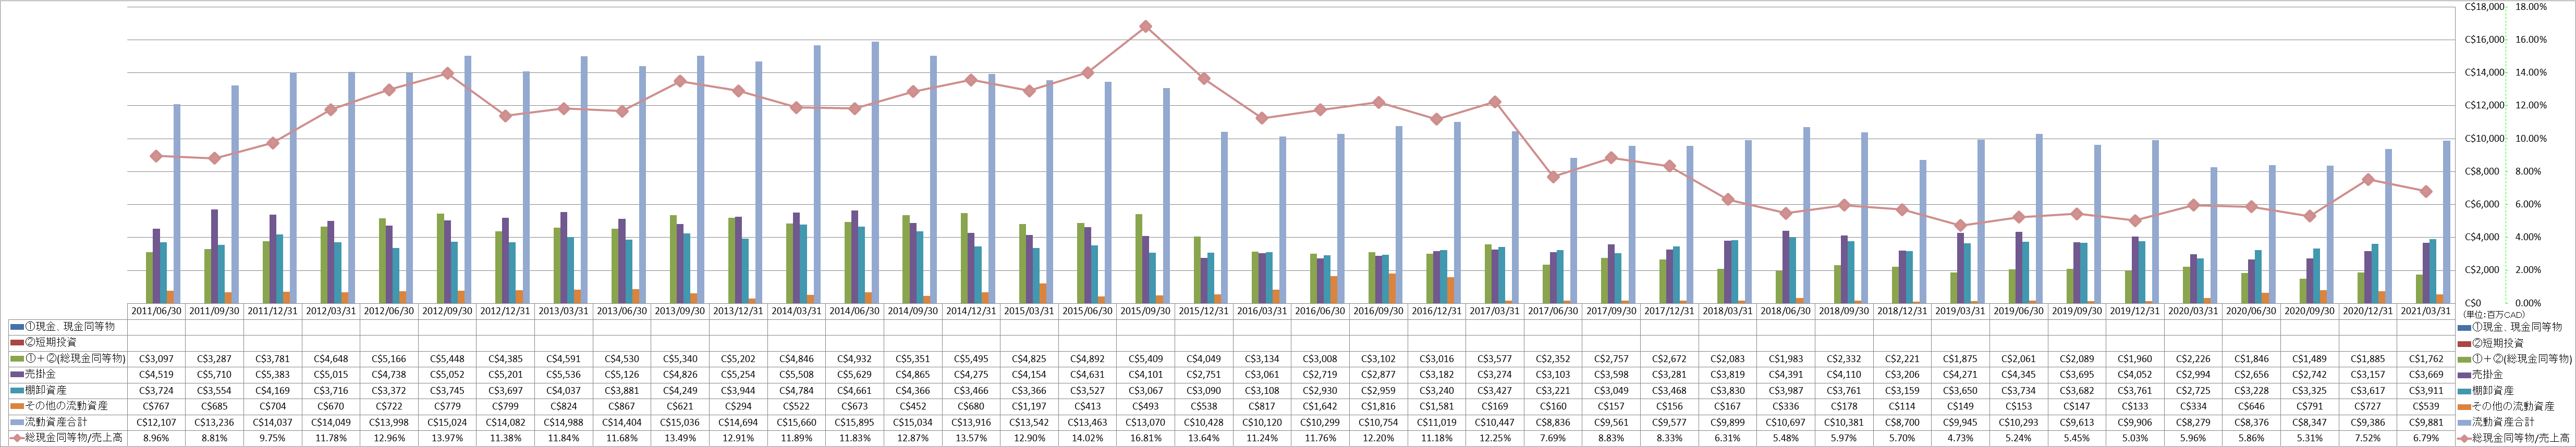This screenshot has height=447, width=2576.
Task: Select the ratio line marker at 2011/06/30
Action: pos(155,156)
